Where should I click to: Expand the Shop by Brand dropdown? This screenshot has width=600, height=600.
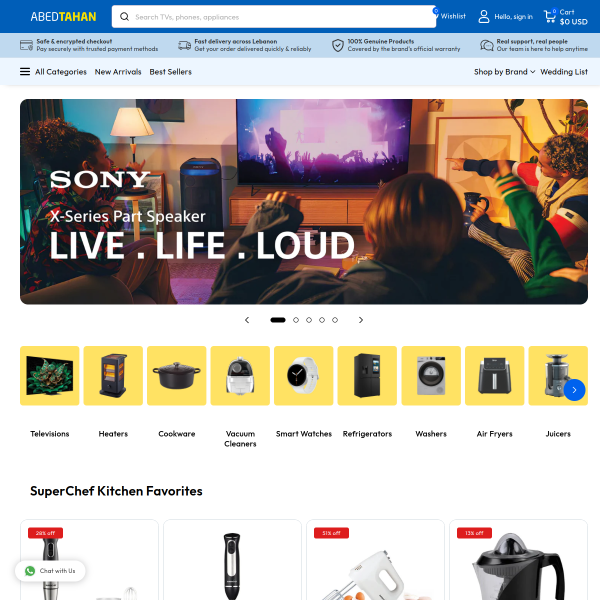tap(504, 72)
